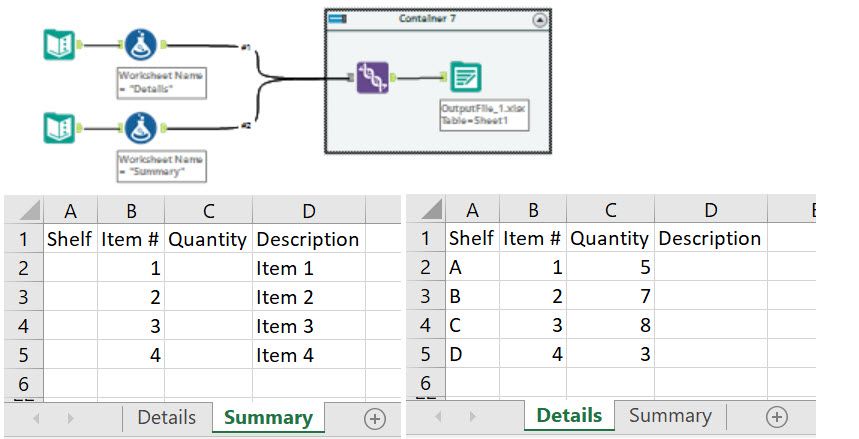This screenshot has width=859, height=439.
Task: Select the cell with Shelf value "C"
Action: [x=471, y=325]
